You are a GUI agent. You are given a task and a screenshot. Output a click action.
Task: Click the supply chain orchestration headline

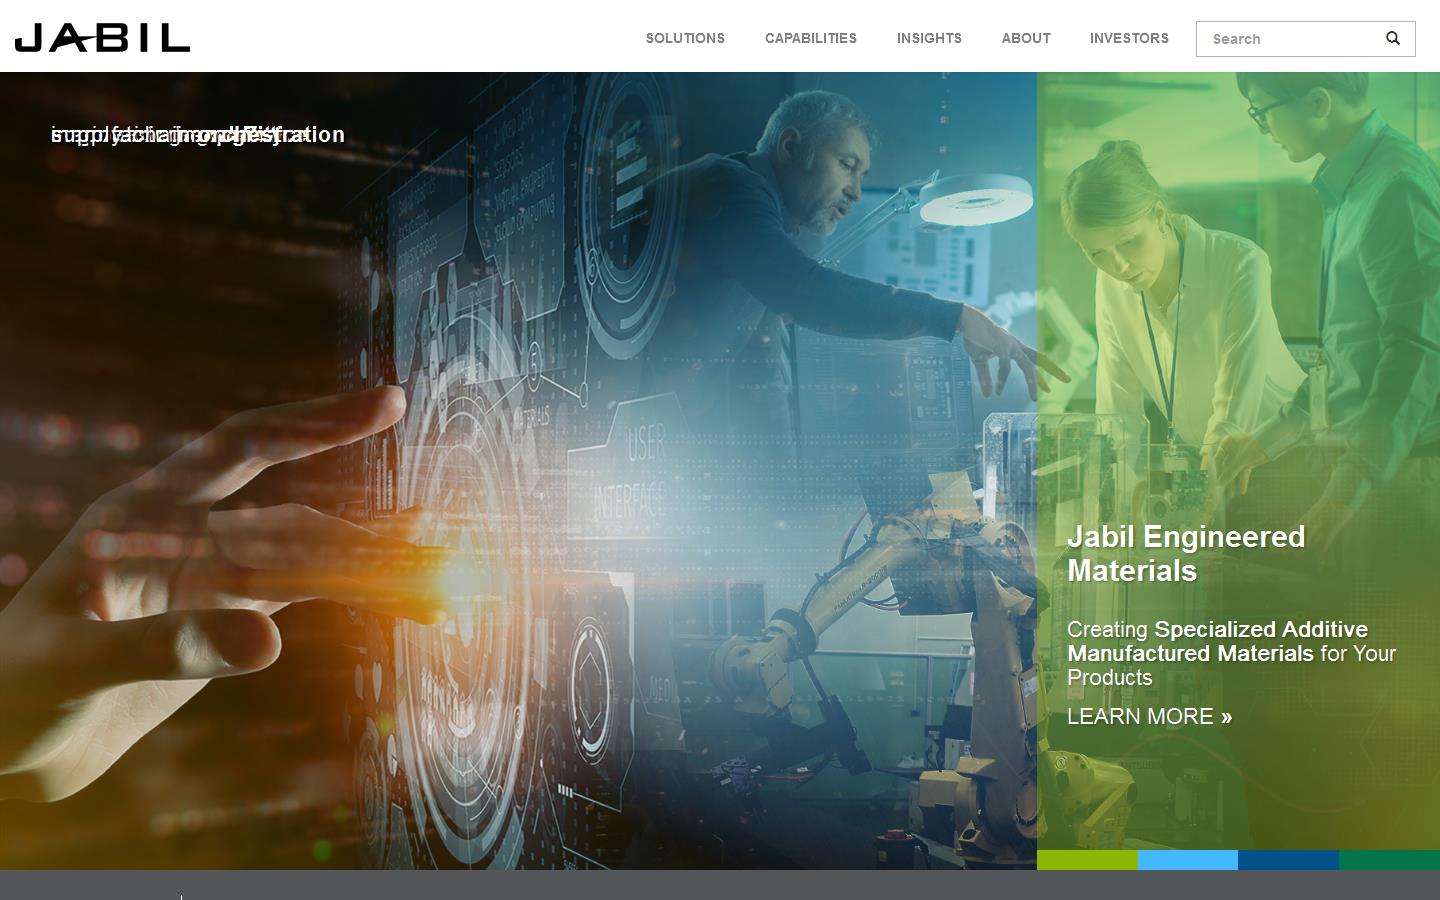tap(197, 134)
